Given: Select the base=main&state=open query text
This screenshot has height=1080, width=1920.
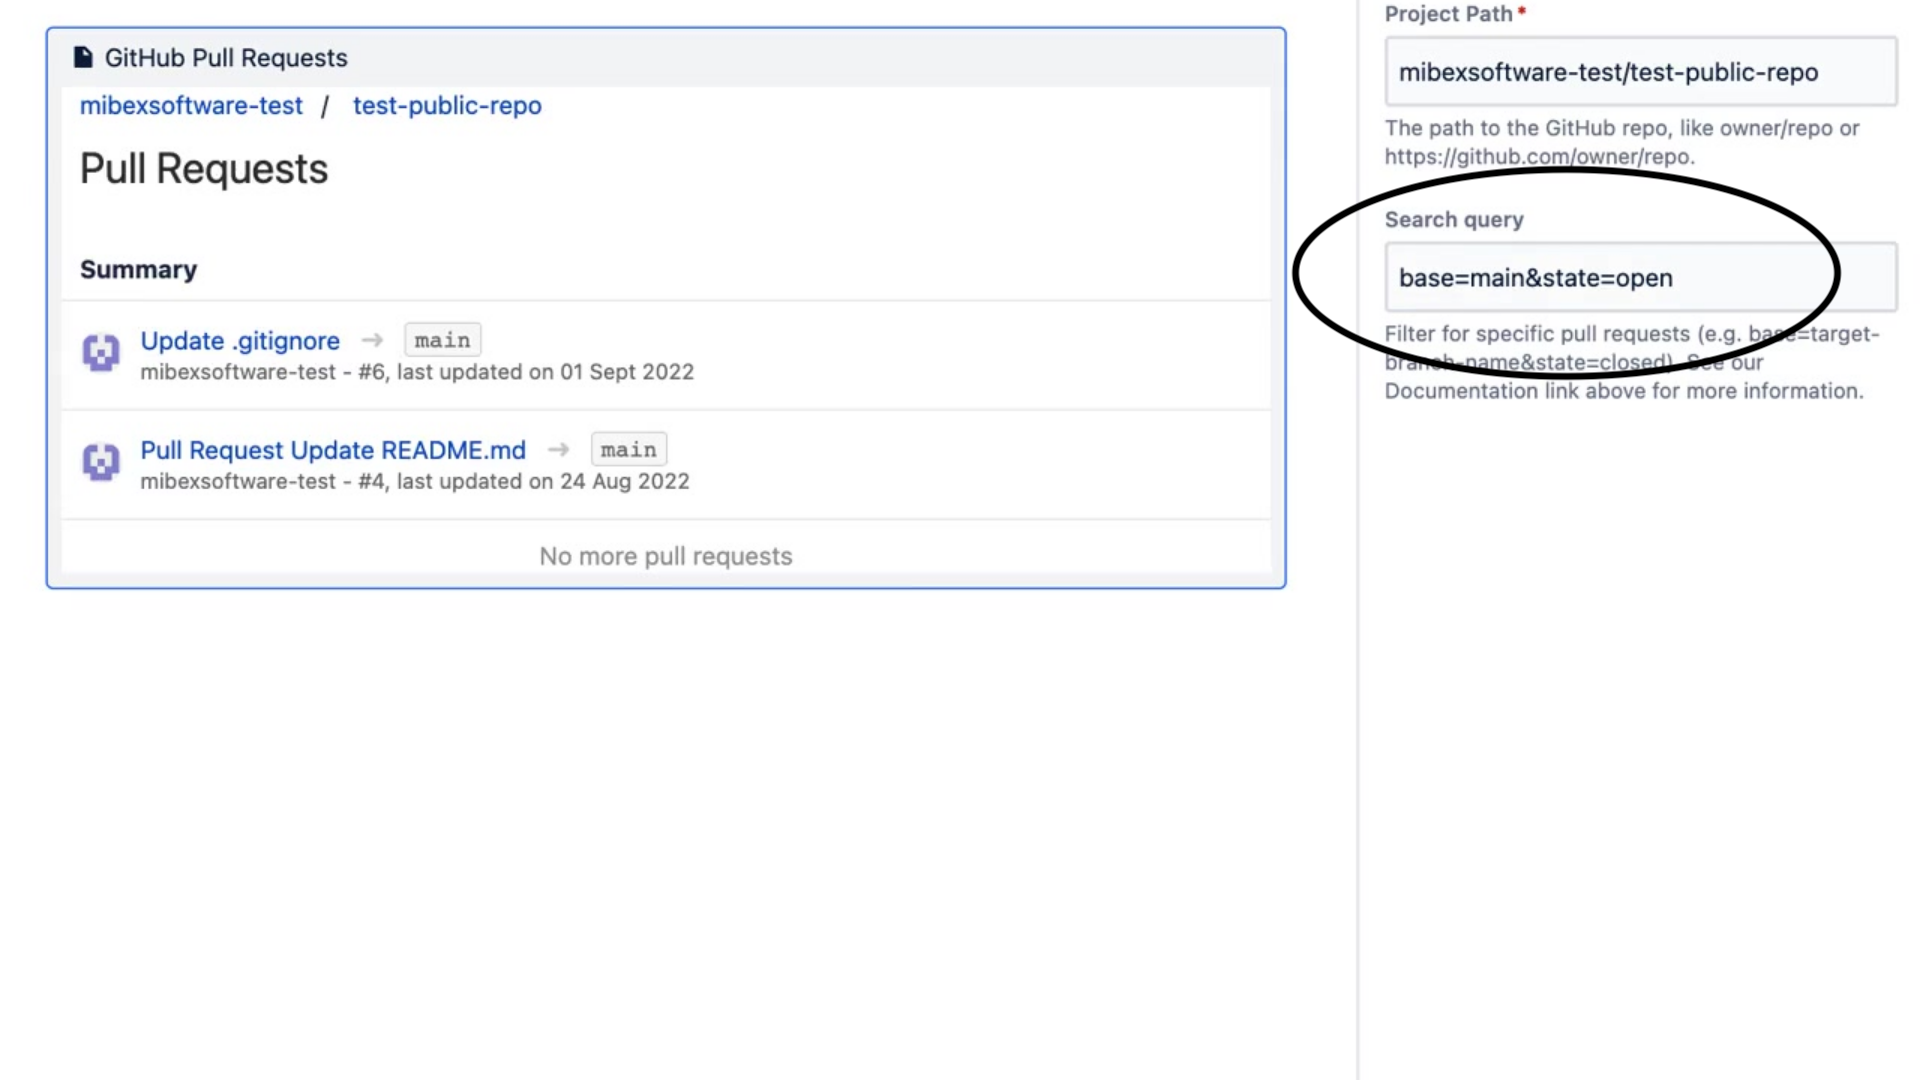Looking at the screenshot, I should (1535, 278).
